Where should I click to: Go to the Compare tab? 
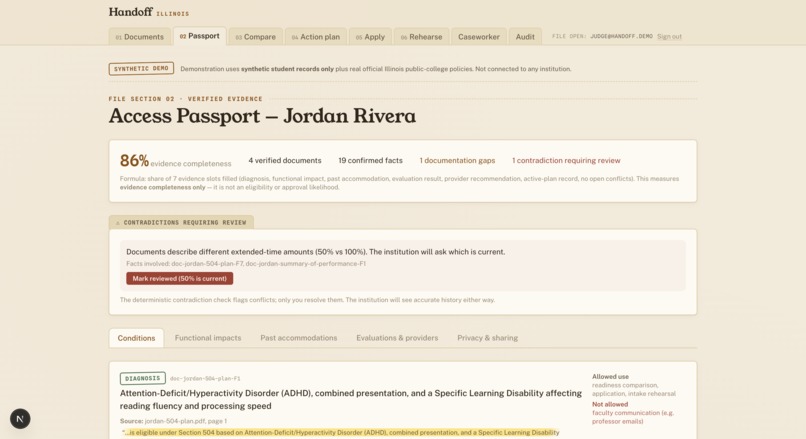point(255,36)
